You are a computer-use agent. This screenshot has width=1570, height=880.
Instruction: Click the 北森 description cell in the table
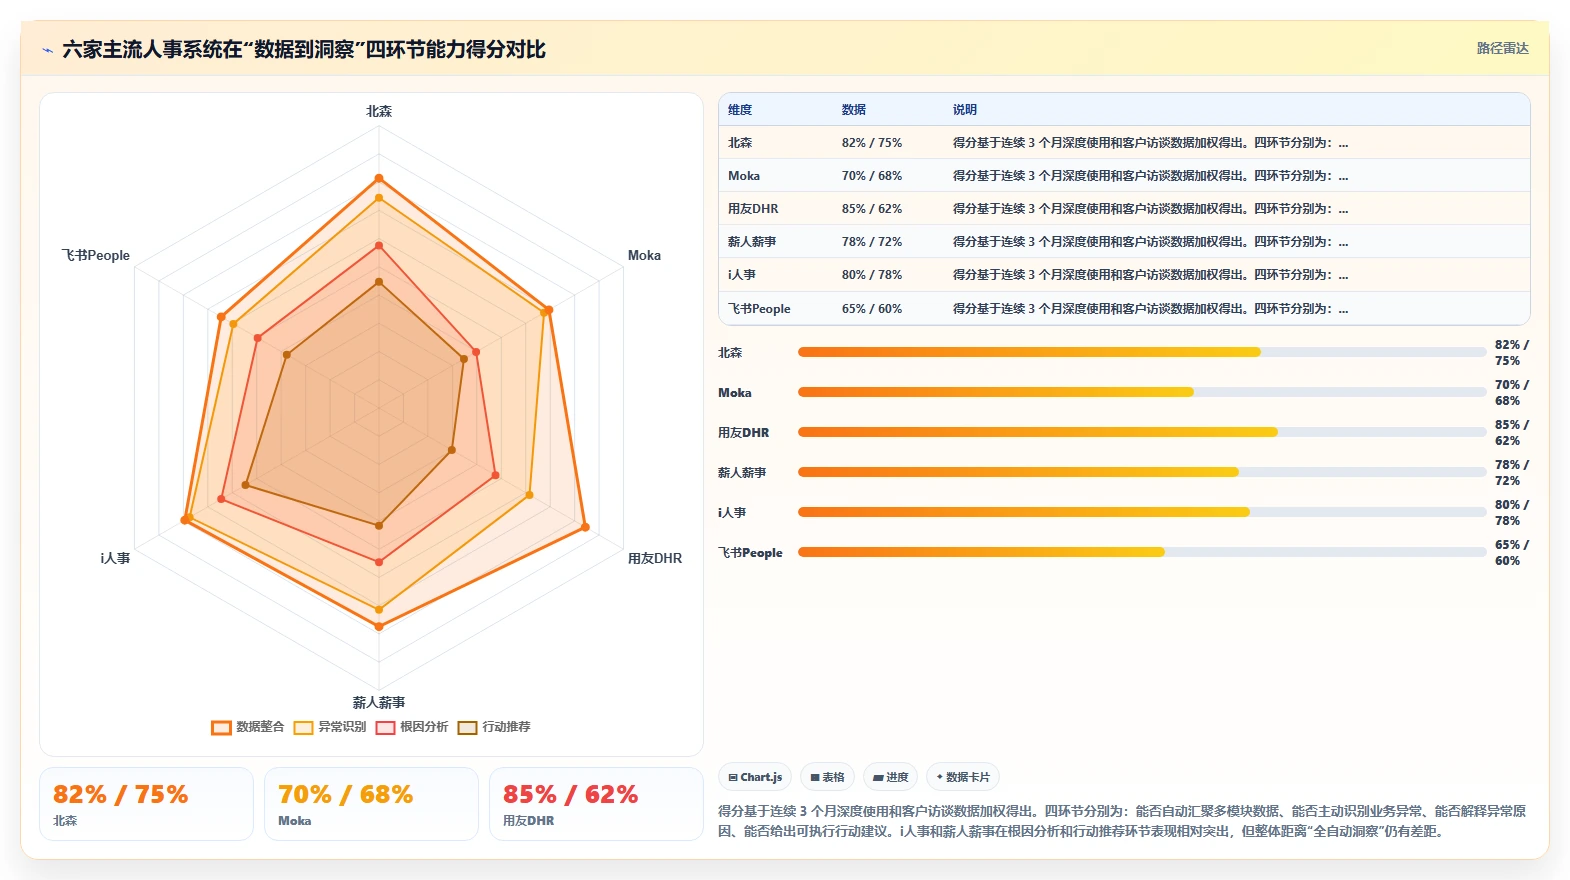(1150, 143)
